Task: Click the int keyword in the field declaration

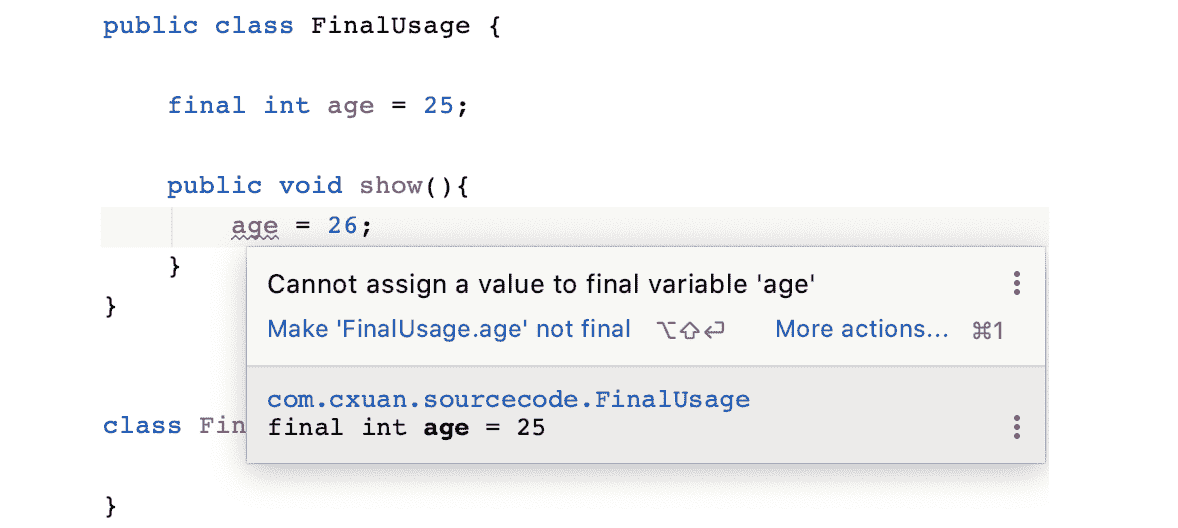Action: pos(286,106)
